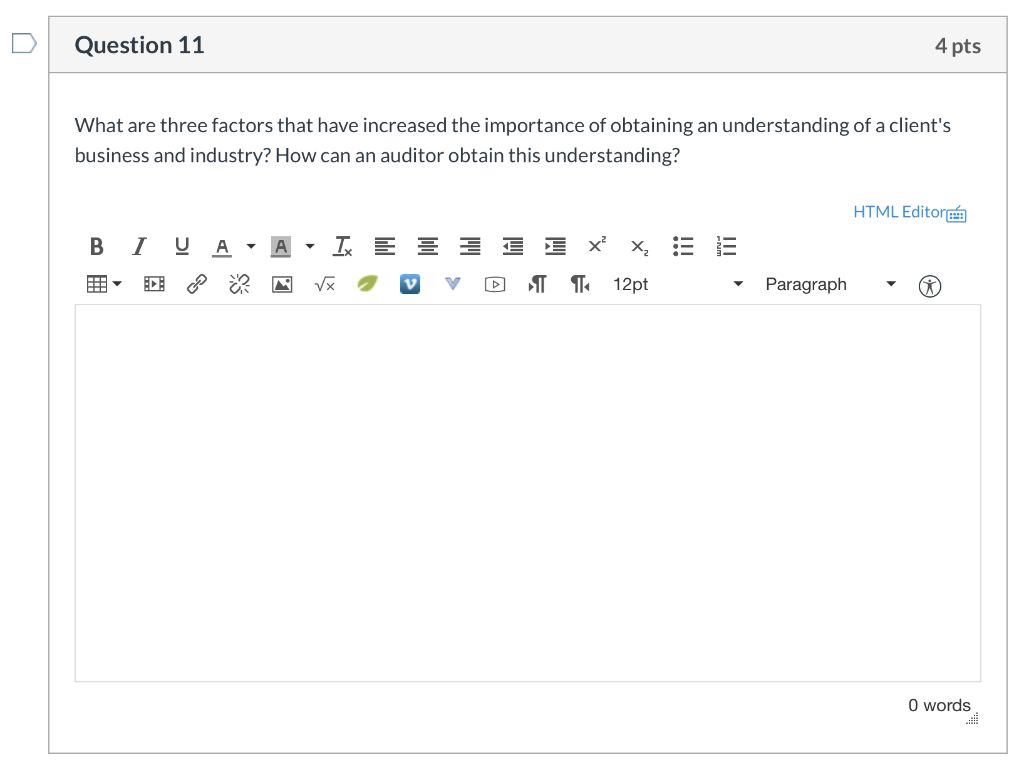Decrease indent of the paragraph
The image size is (1024, 777).
pyautogui.click(x=513, y=246)
